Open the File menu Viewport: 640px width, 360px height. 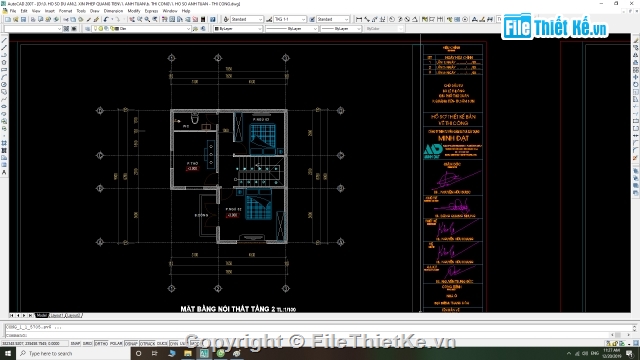[13, 11]
